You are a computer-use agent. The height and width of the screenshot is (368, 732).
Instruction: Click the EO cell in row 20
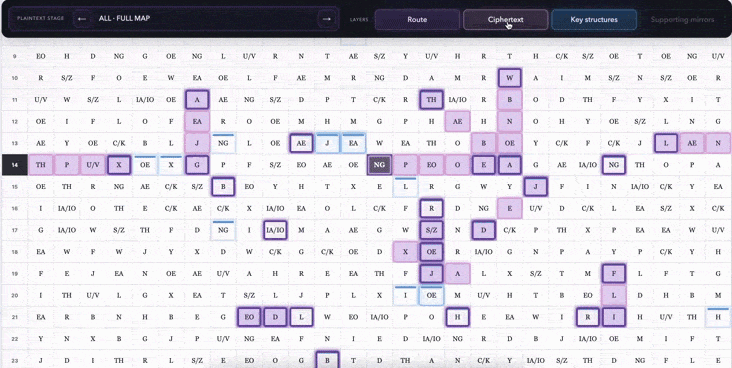coord(588,295)
